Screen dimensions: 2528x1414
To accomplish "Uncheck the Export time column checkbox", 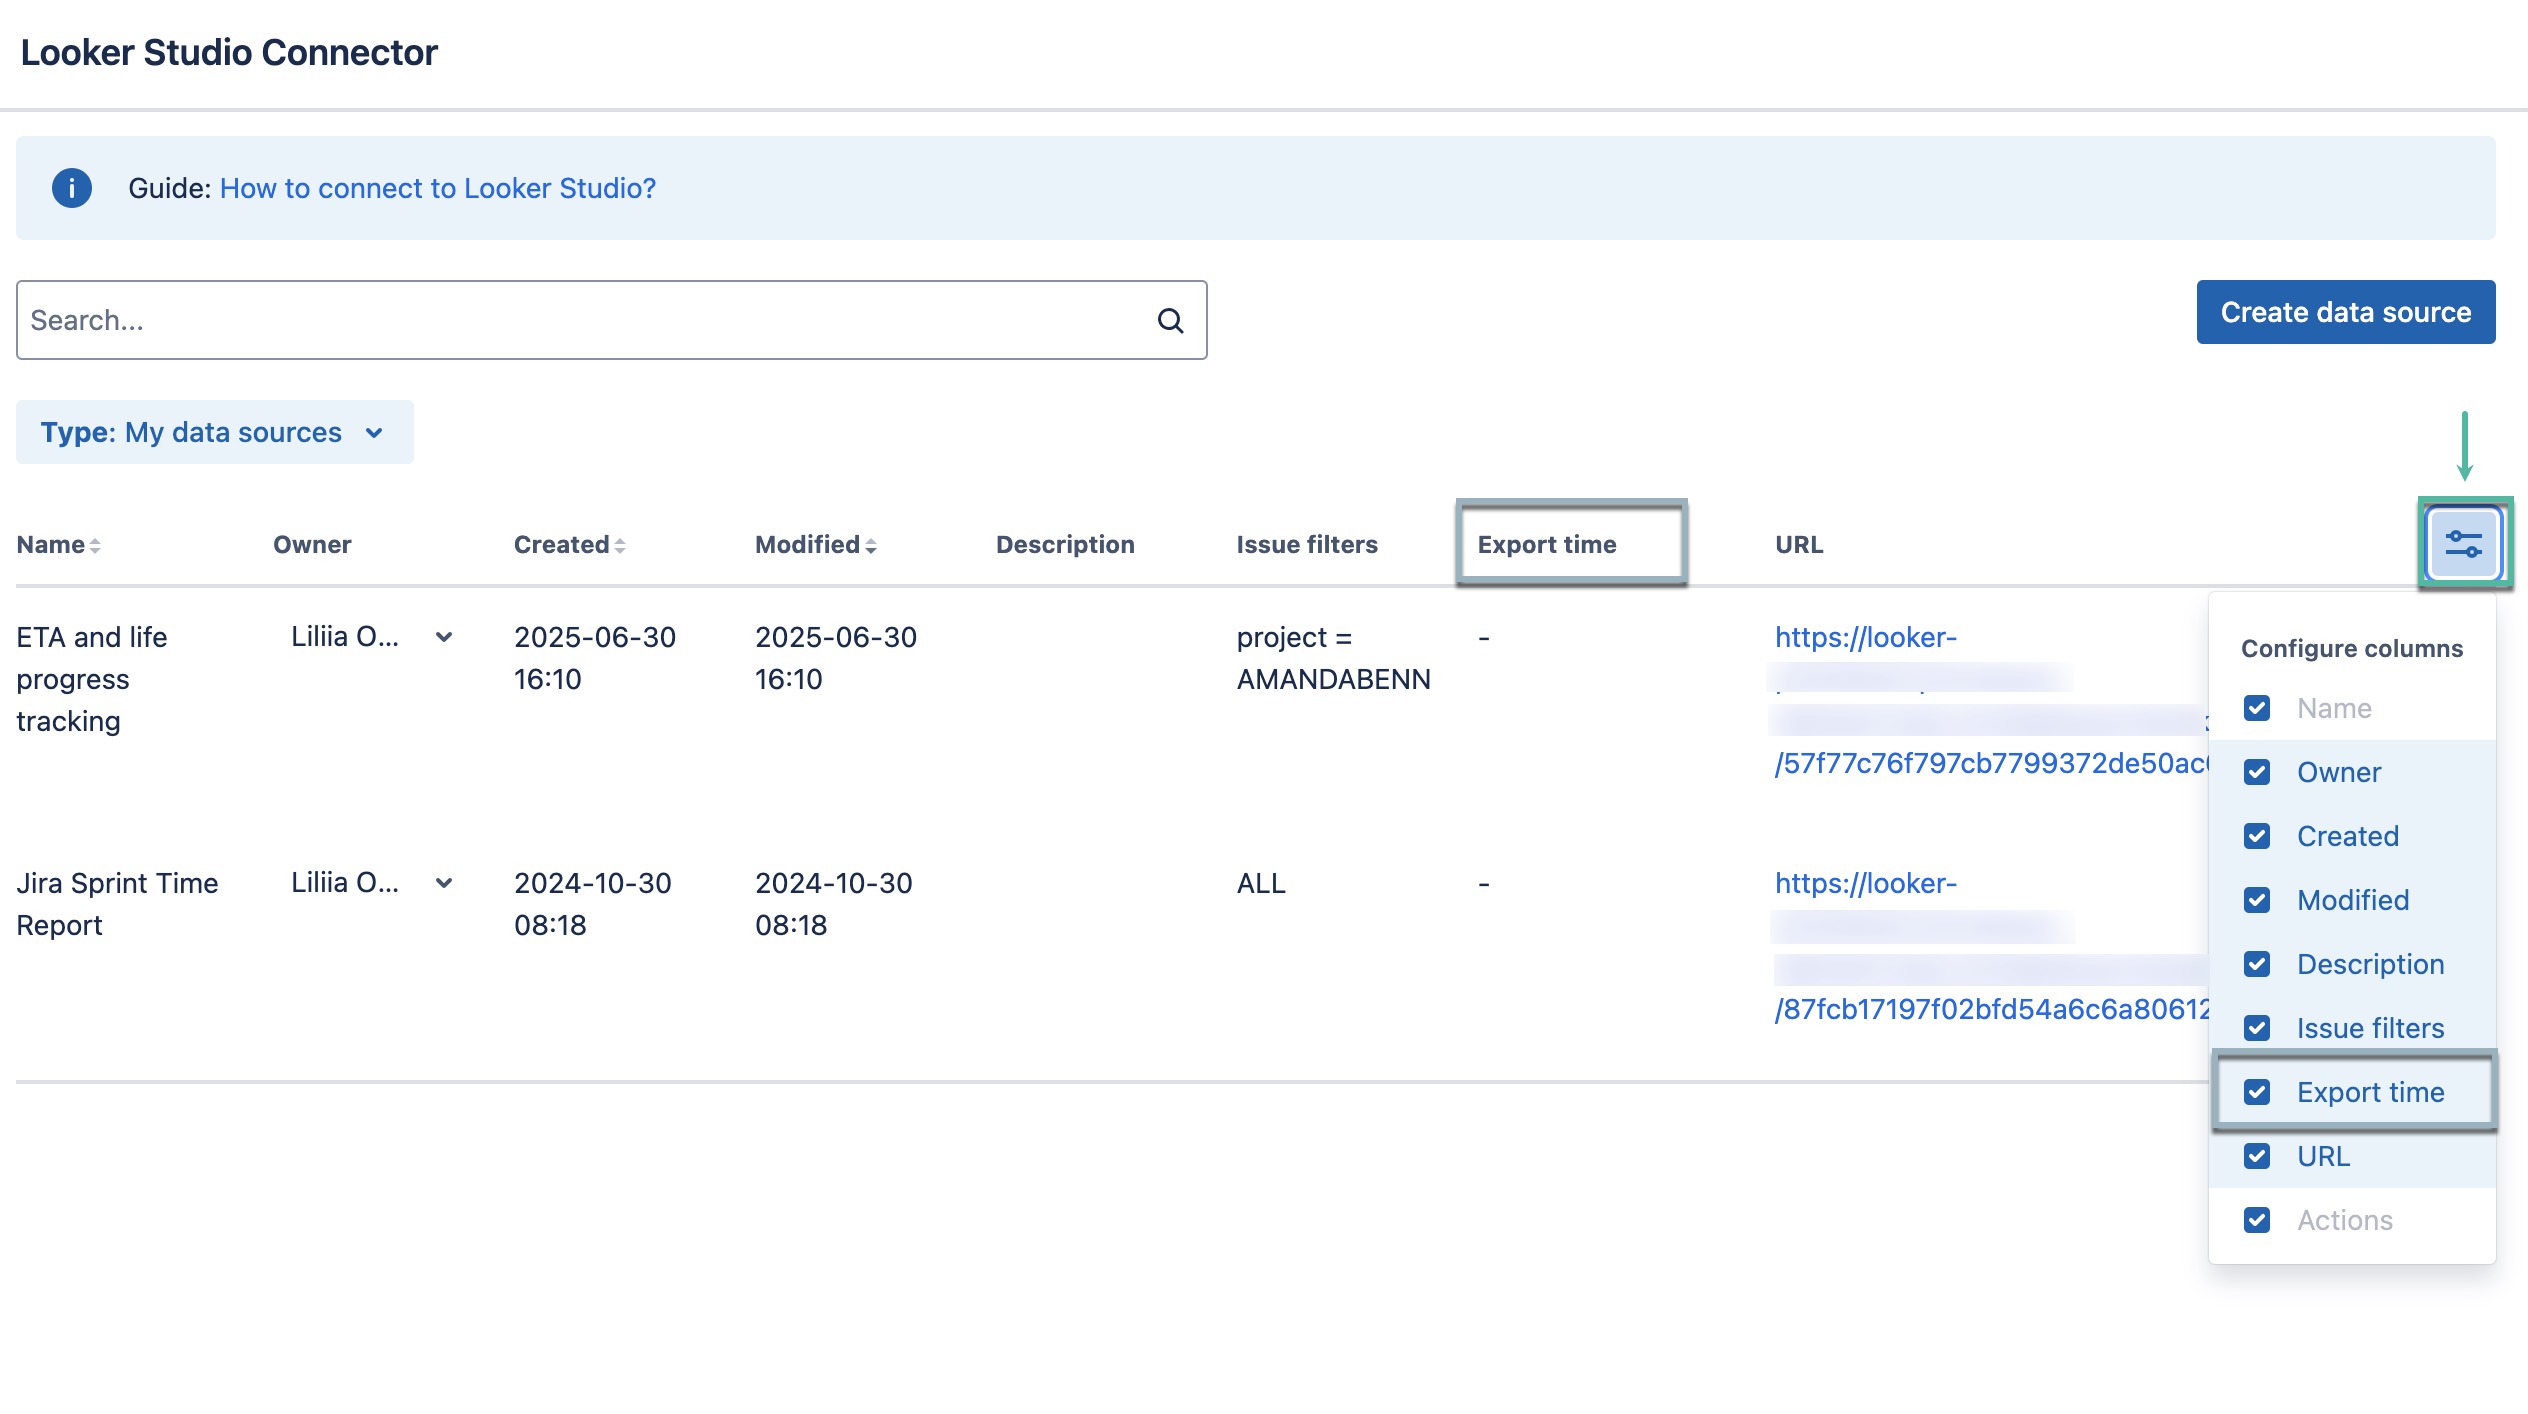I will pos(2257,1092).
